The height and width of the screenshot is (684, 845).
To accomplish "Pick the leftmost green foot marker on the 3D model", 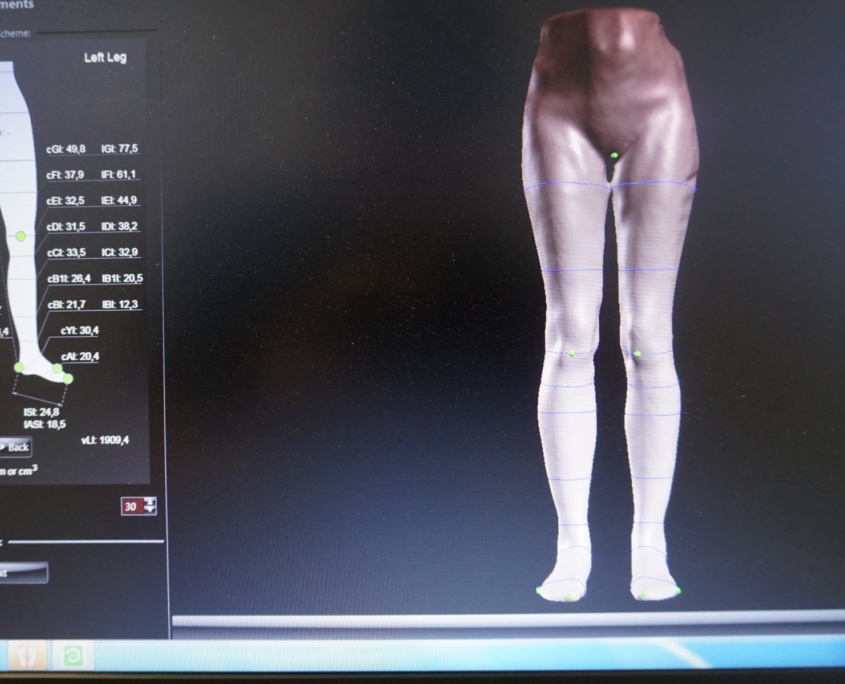I will (539, 591).
